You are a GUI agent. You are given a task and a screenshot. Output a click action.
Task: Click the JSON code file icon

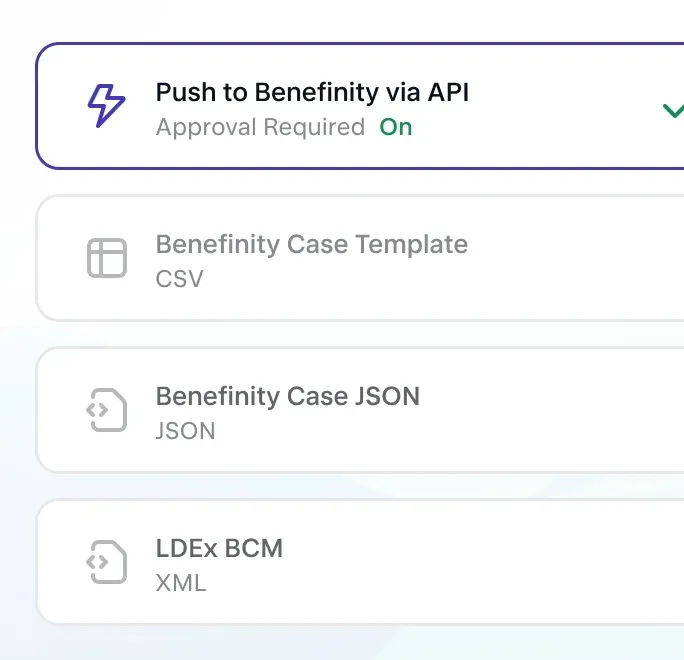click(x=107, y=410)
